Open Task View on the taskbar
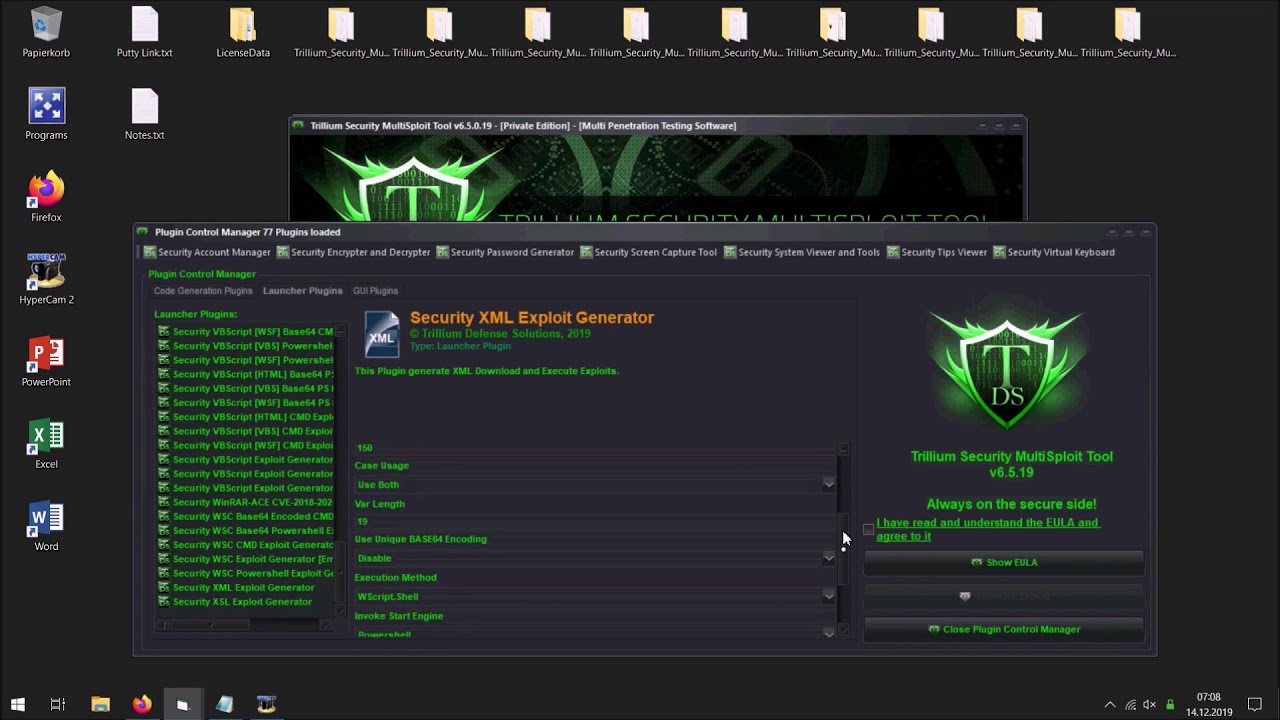The image size is (1280, 720). pos(58,704)
